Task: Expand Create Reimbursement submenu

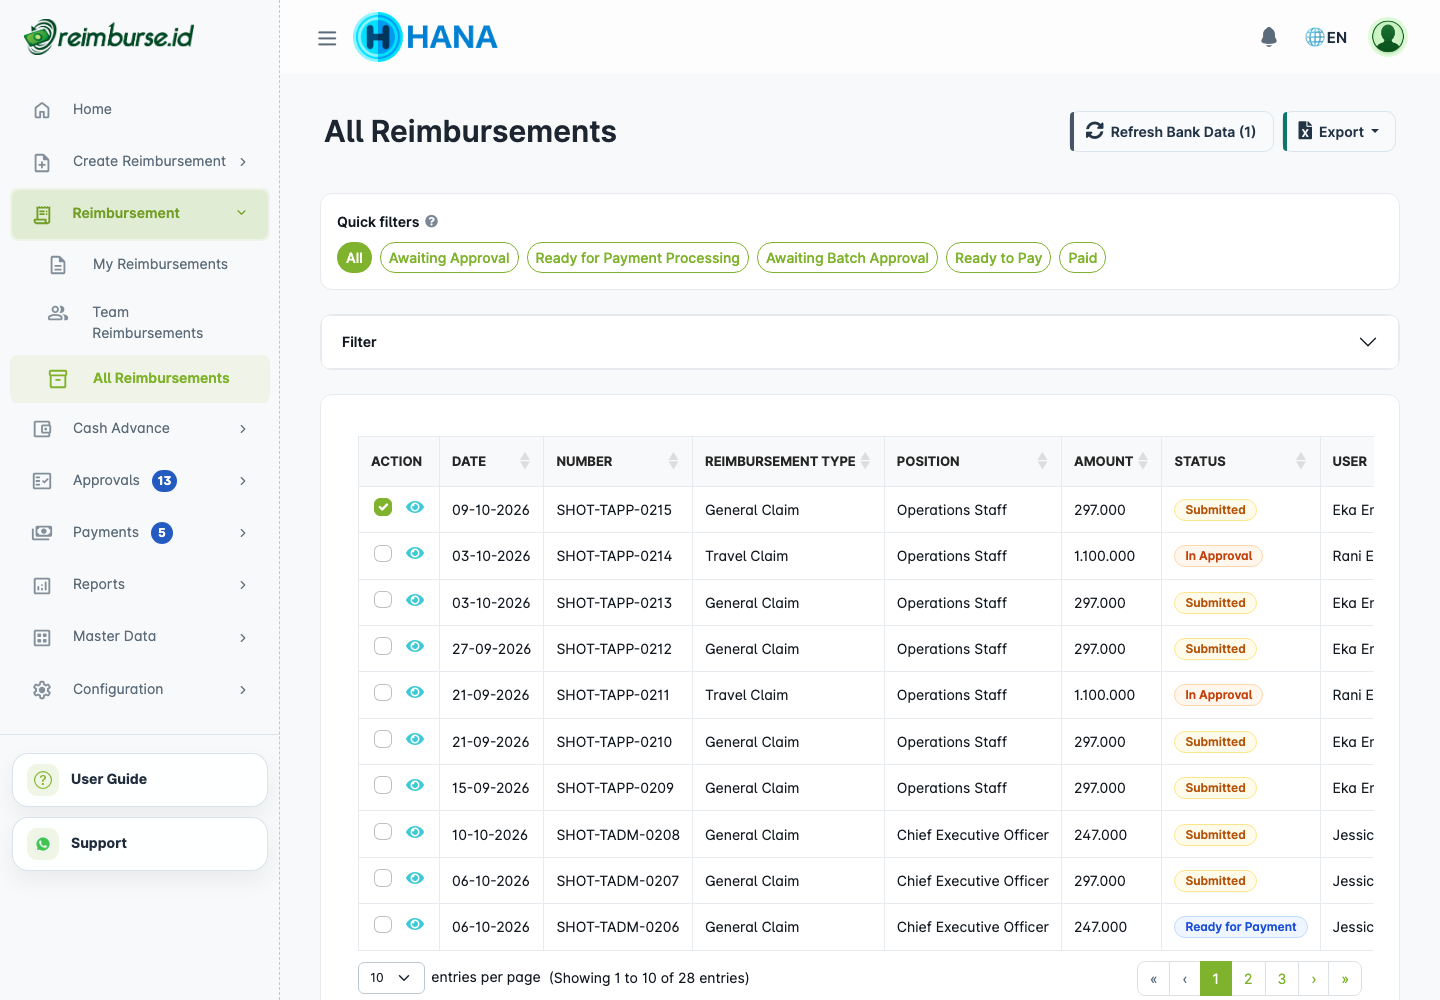Action: pyautogui.click(x=140, y=162)
